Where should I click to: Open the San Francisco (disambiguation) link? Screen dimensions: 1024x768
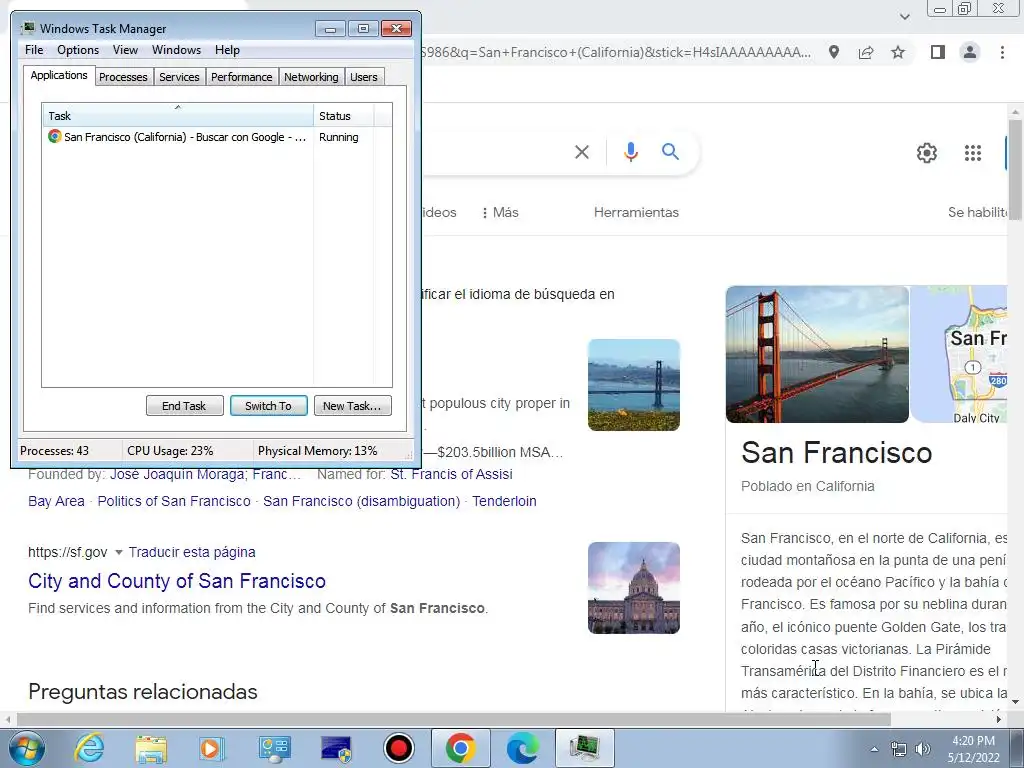pyautogui.click(x=361, y=501)
